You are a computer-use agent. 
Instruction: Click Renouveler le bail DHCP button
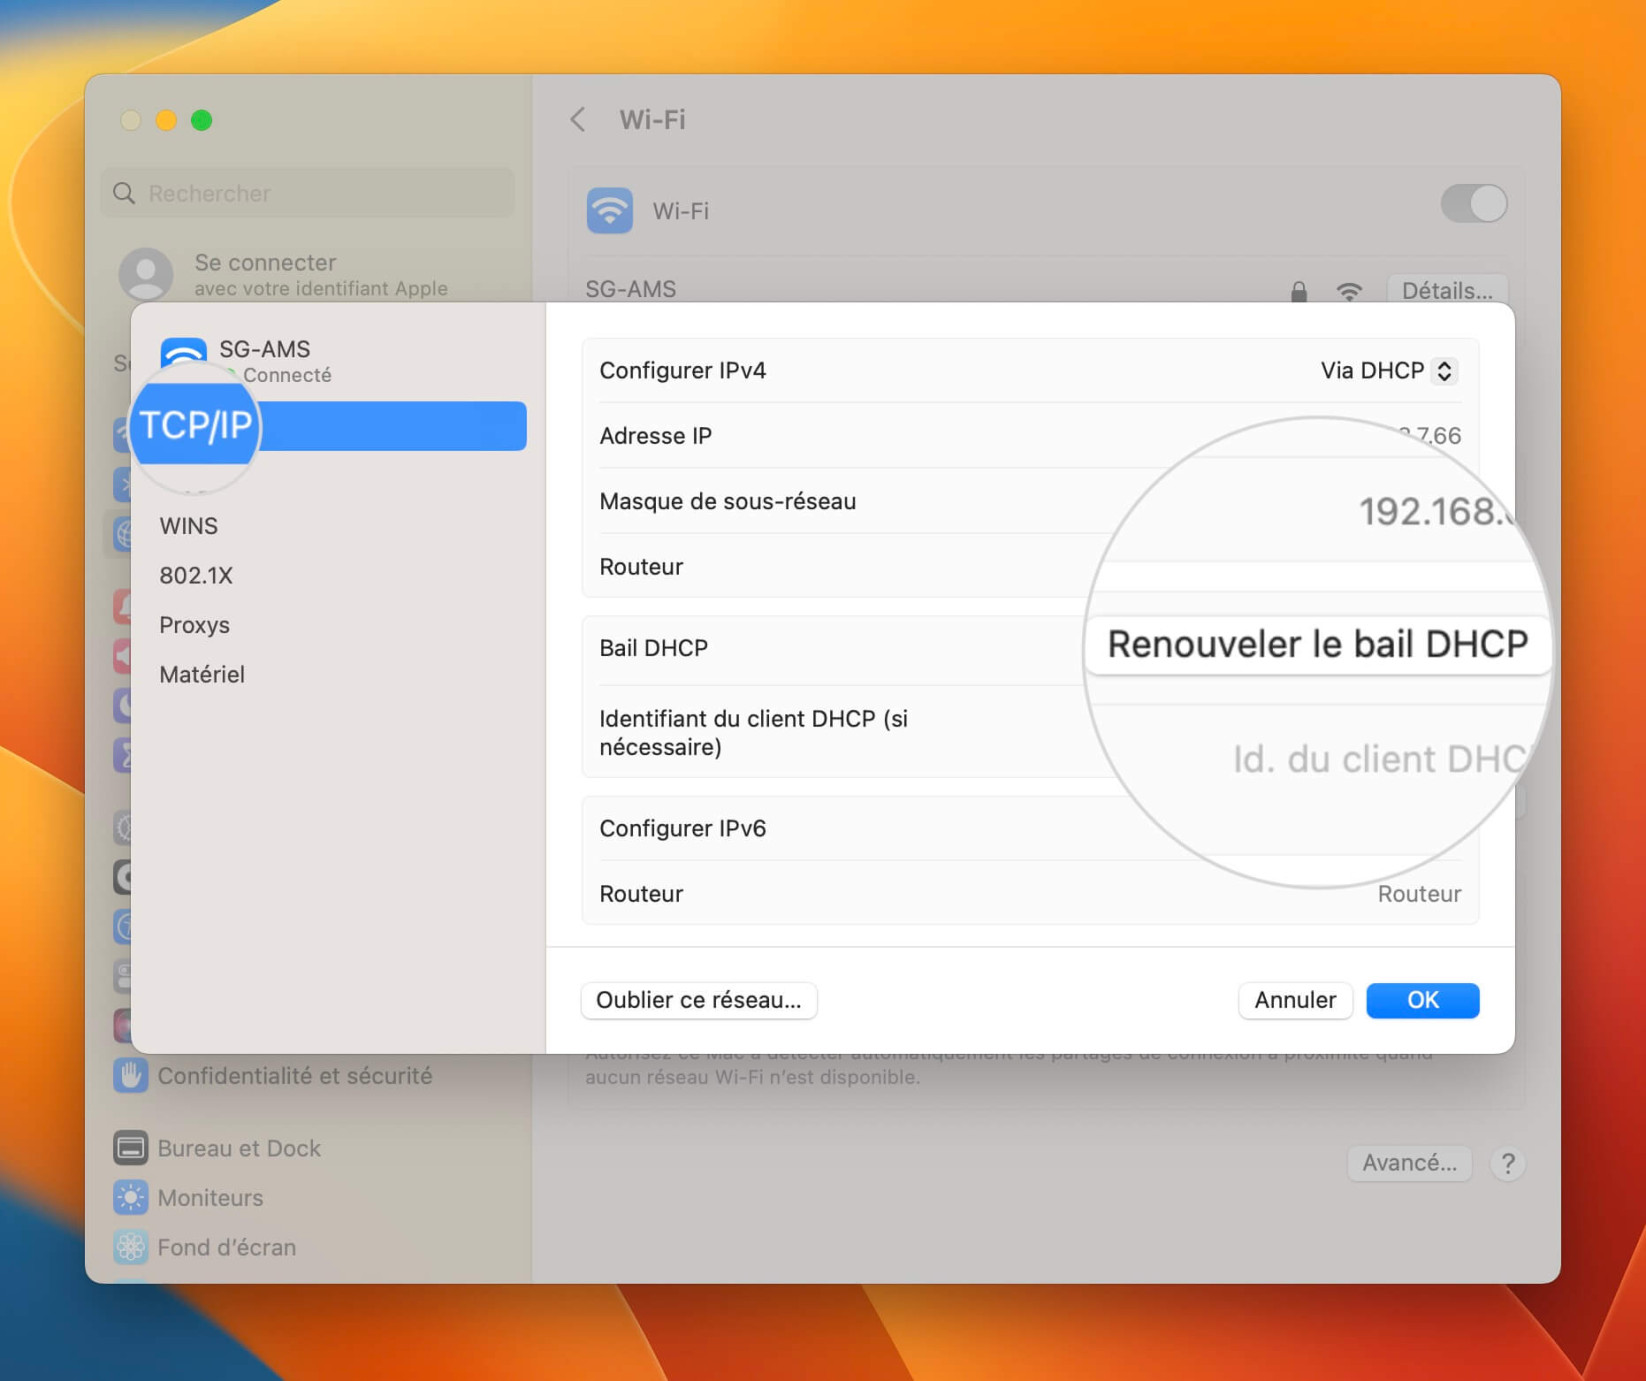[1317, 644]
